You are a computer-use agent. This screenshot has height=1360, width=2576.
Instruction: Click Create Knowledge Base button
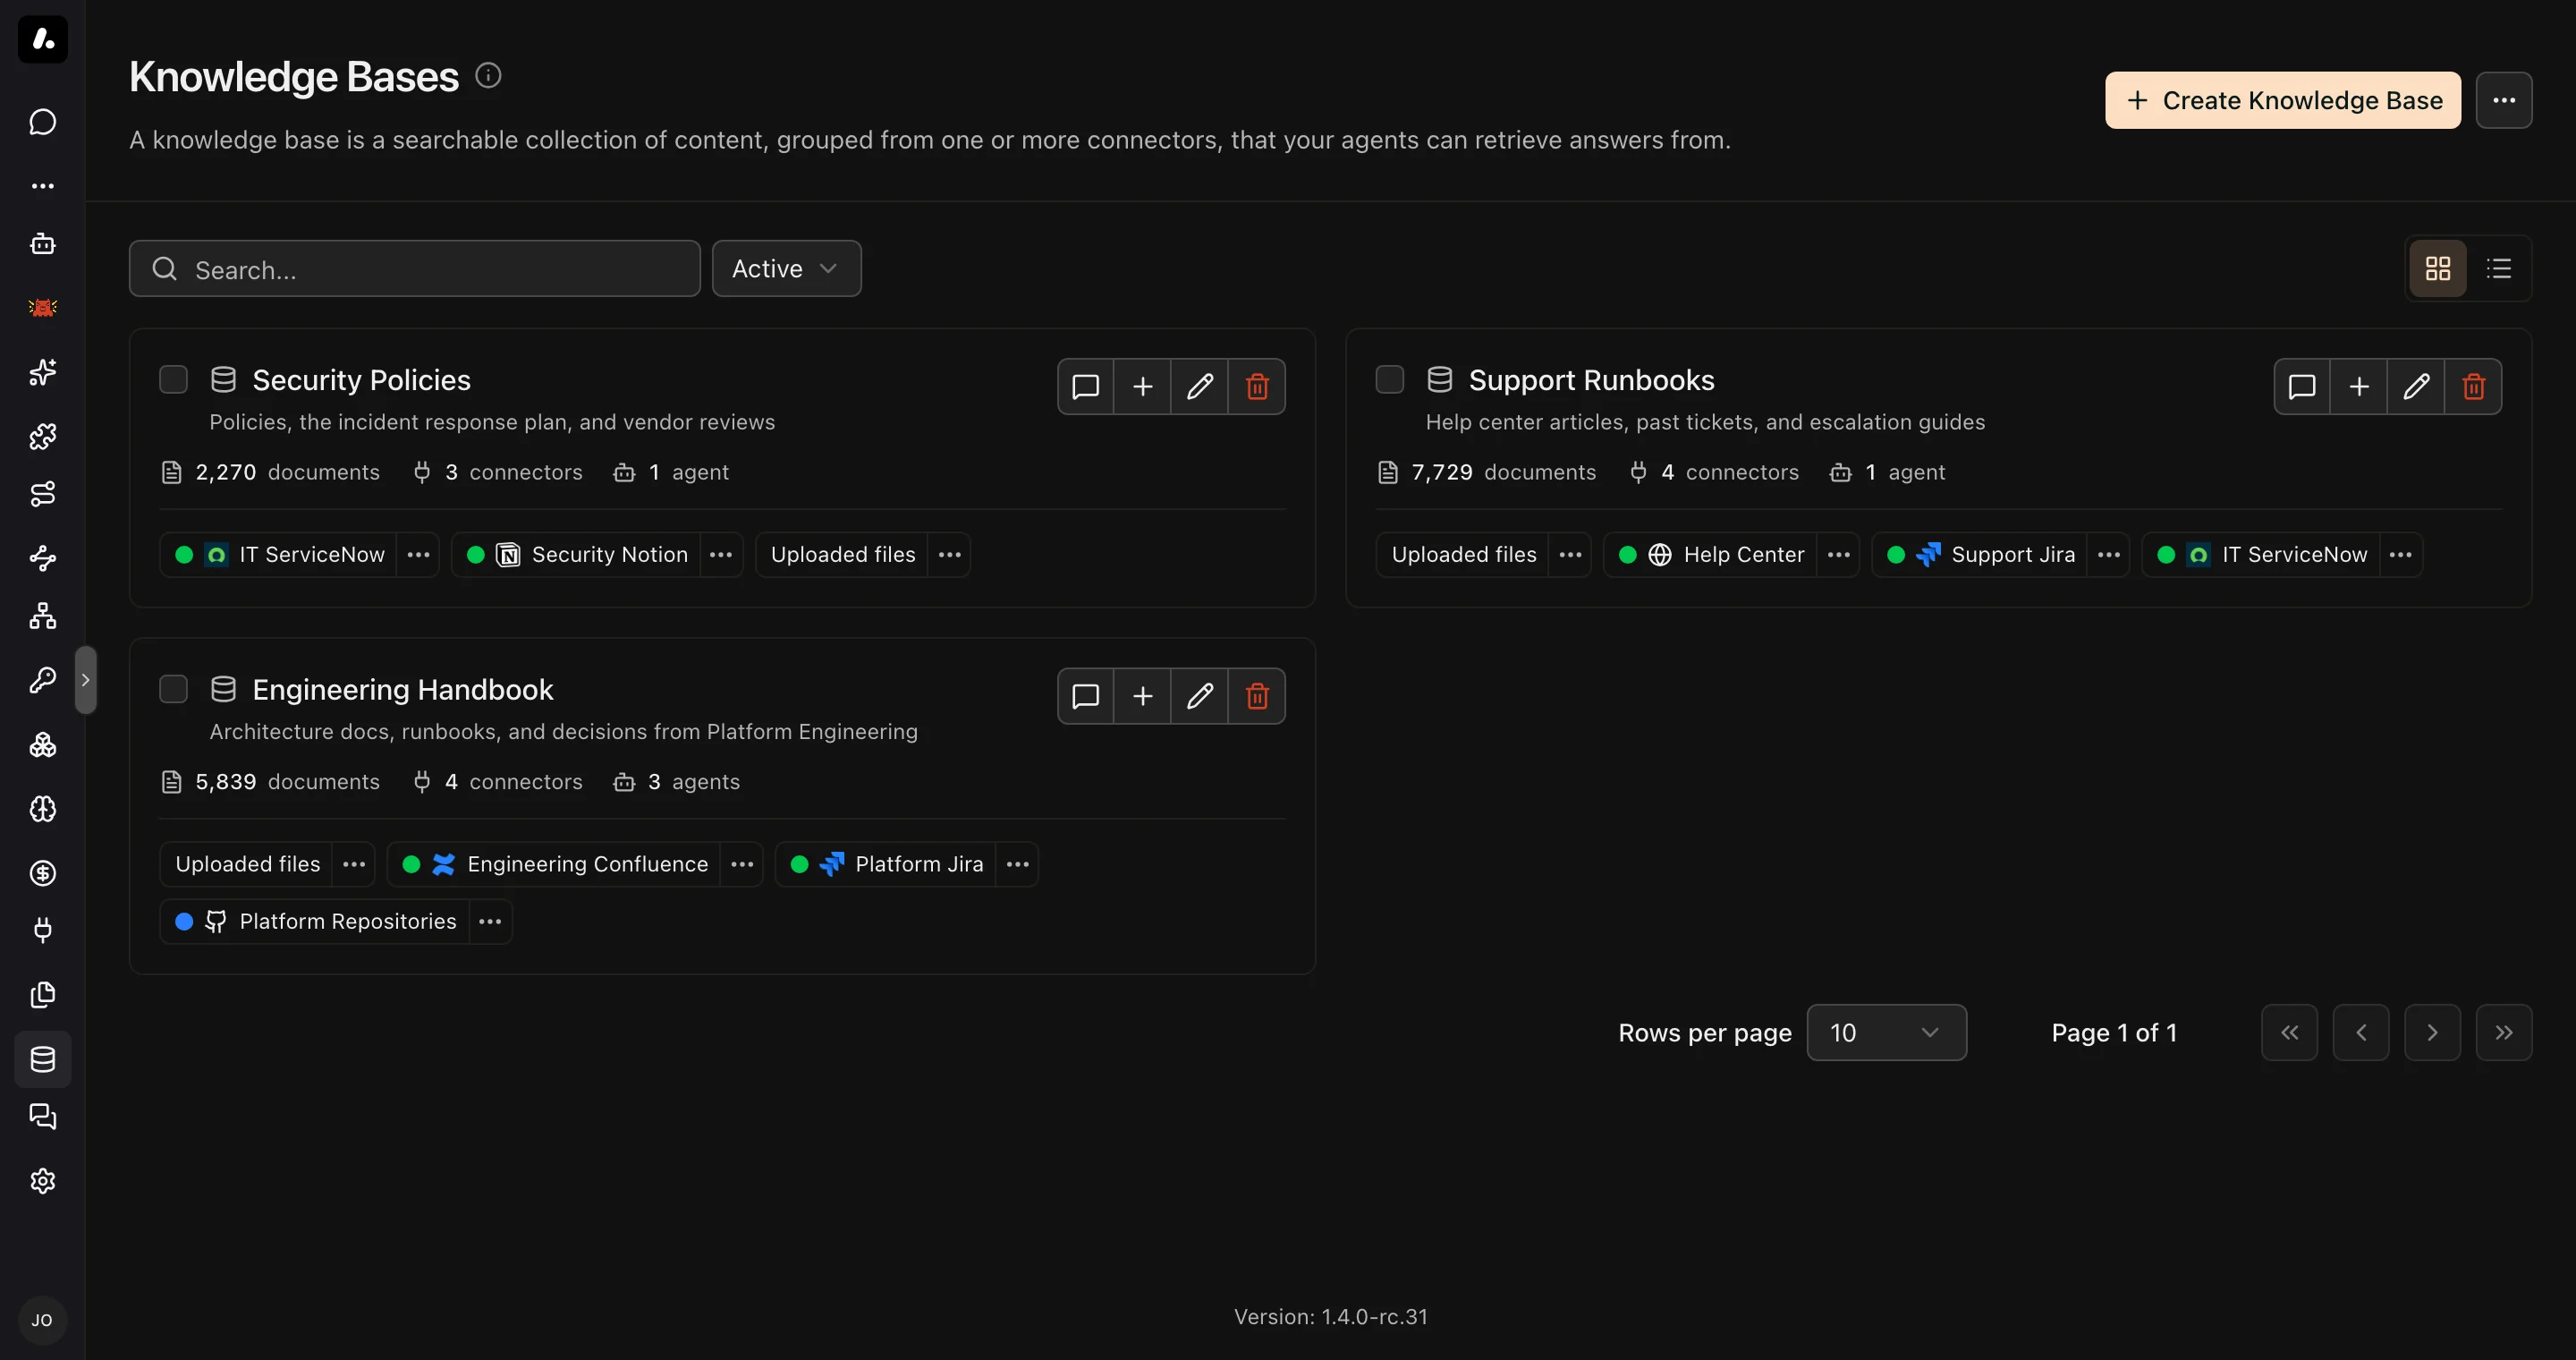(x=2283, y=100)
